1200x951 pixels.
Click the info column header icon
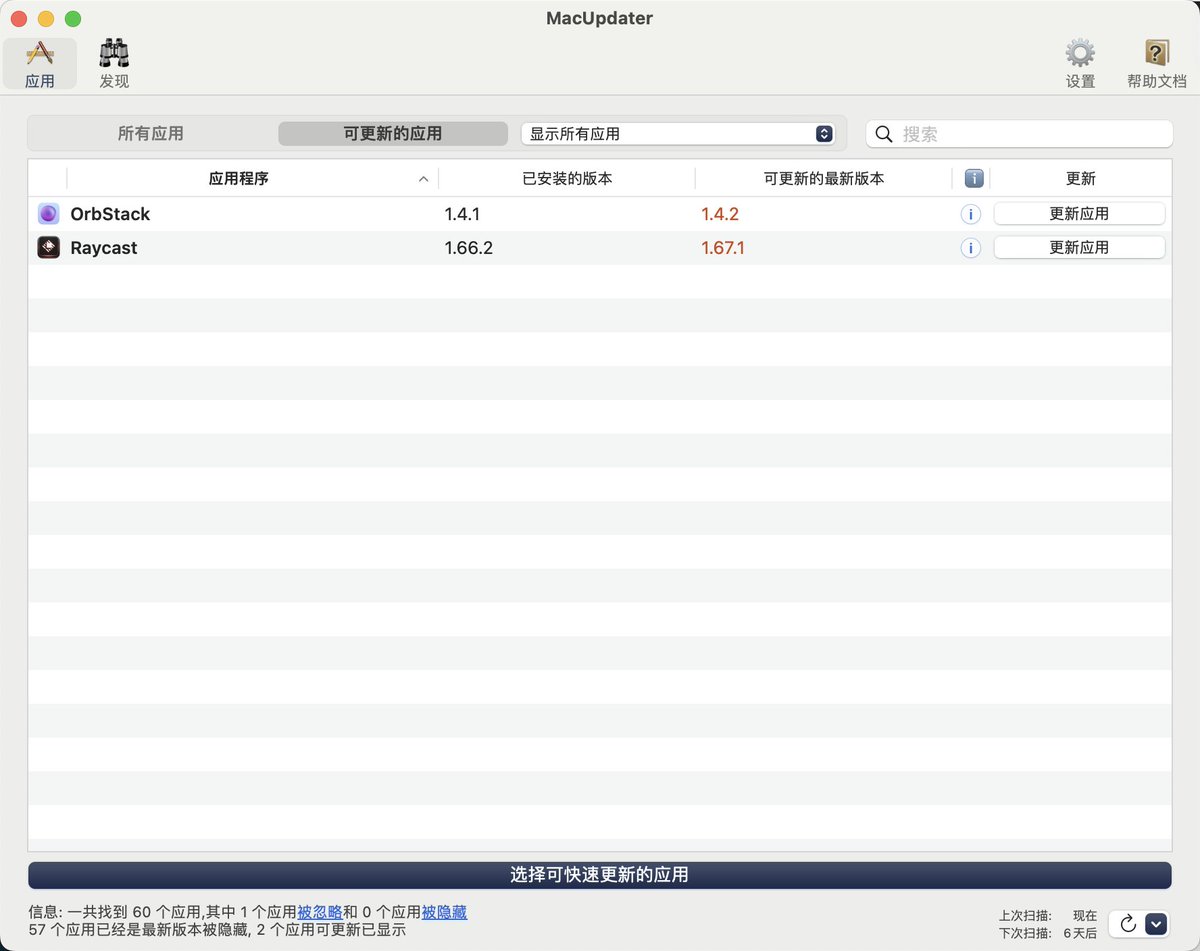[x=974, y=179]
